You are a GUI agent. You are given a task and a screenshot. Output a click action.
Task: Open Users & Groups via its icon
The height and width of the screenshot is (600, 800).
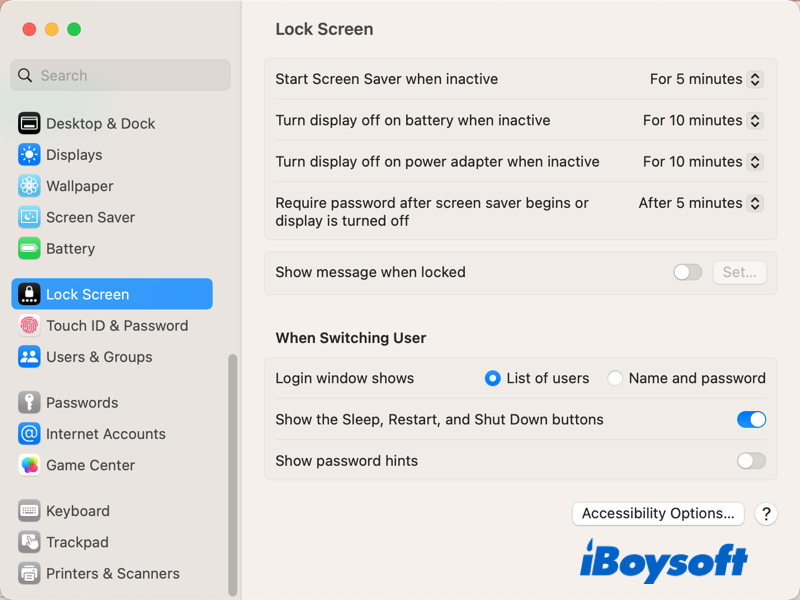pyautogui.click(x=28, y=357)
